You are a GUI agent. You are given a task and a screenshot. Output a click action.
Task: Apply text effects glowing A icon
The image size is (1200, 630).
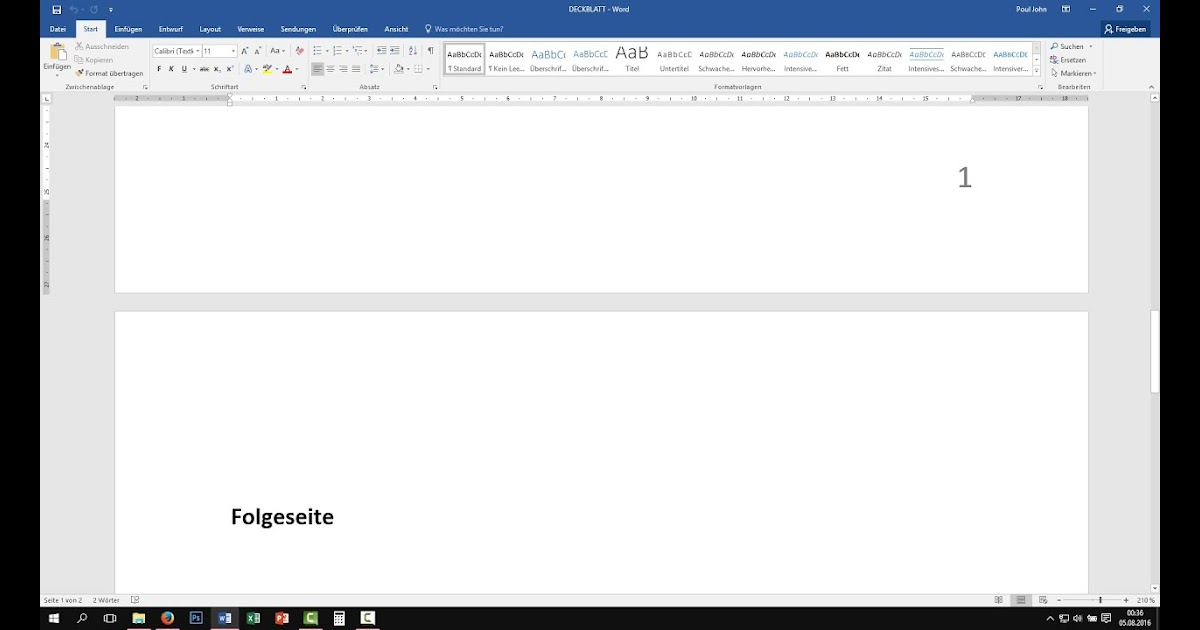tap(247, 69)
